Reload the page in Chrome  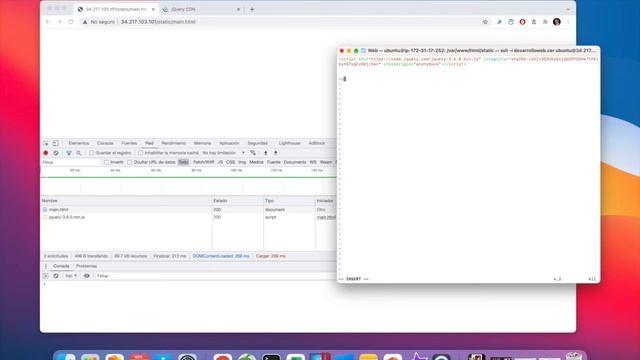click(x=71, y=22)
